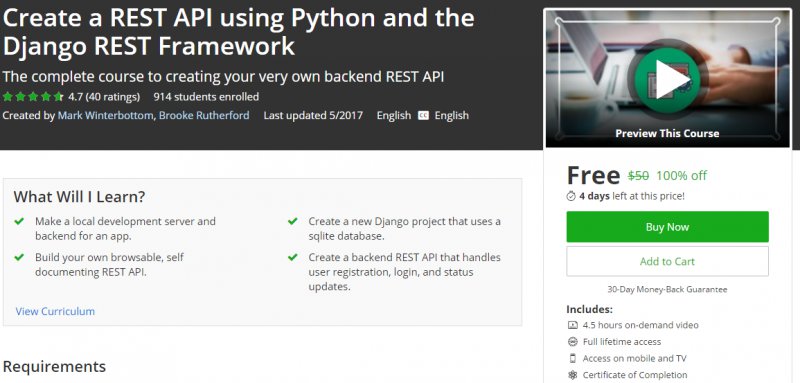Screen dimensions: 800x383
Task: Click 'Full lifetime access' text
Action: tap(622, 342)
